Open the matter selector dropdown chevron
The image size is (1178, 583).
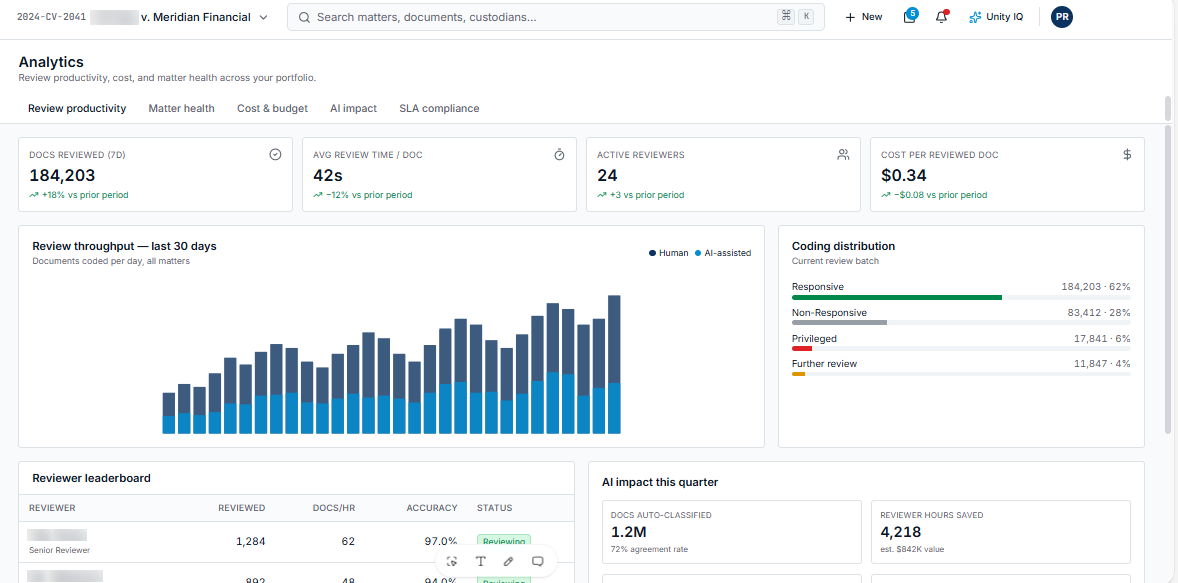click(x=263, y=17)
